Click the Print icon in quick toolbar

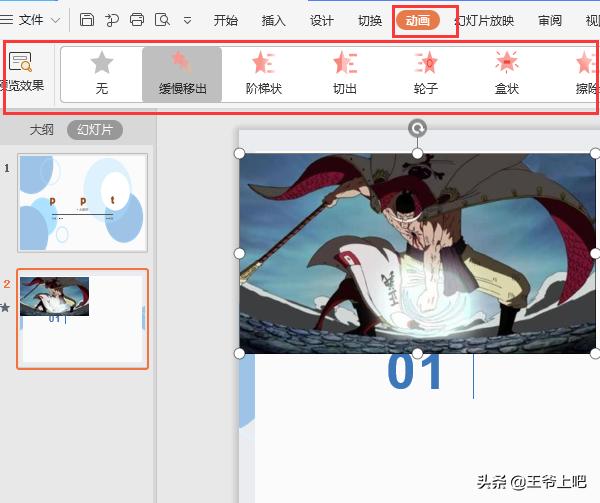[137, 20]
